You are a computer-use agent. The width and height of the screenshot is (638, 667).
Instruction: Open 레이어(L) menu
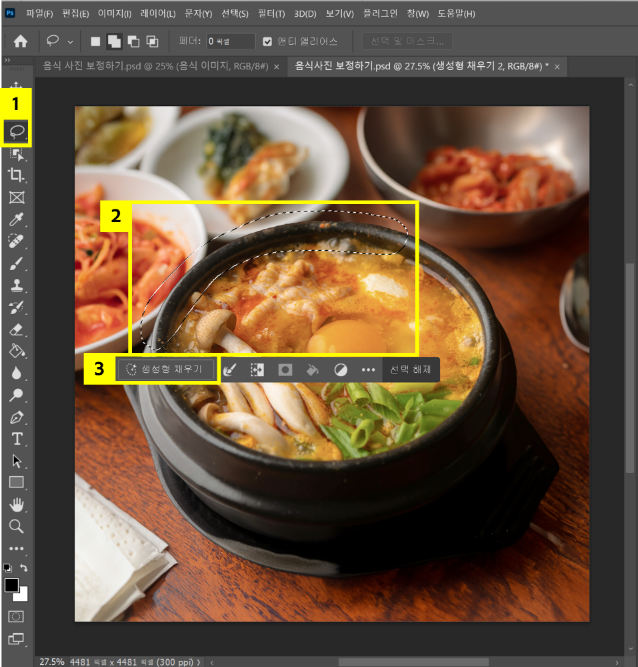(158, 14)
